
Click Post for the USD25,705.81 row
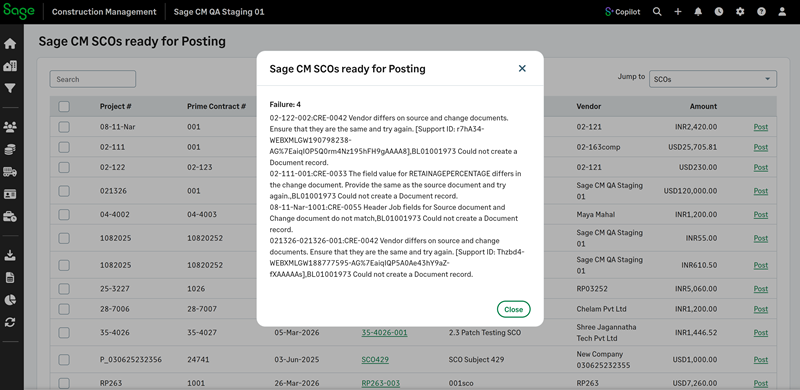coord(760,147)
